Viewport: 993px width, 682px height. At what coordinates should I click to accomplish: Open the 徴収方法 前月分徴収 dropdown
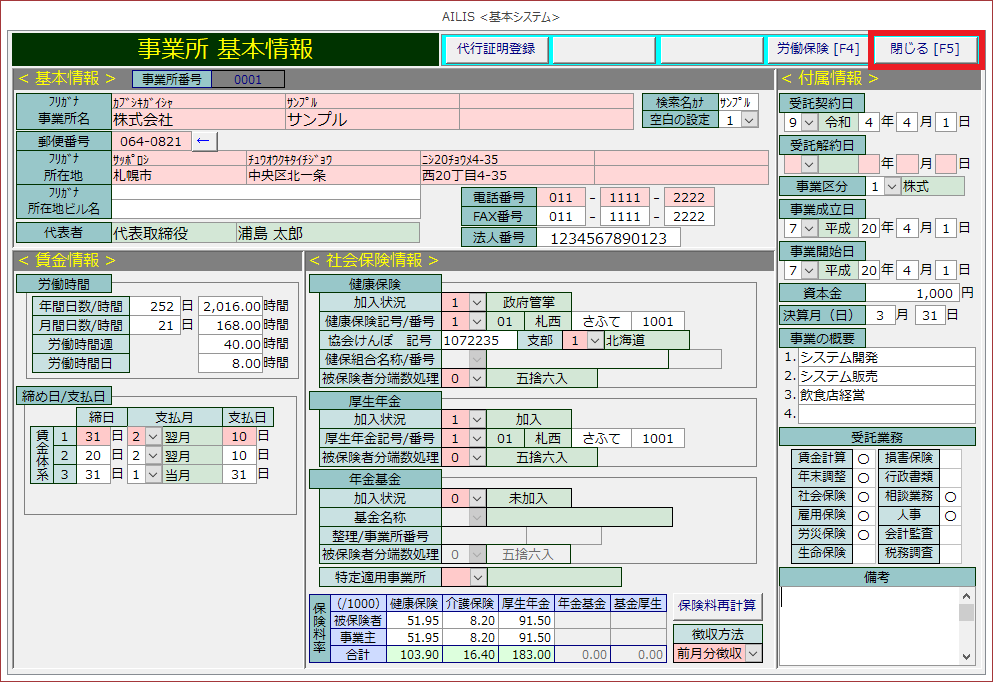tap(752, 653)
